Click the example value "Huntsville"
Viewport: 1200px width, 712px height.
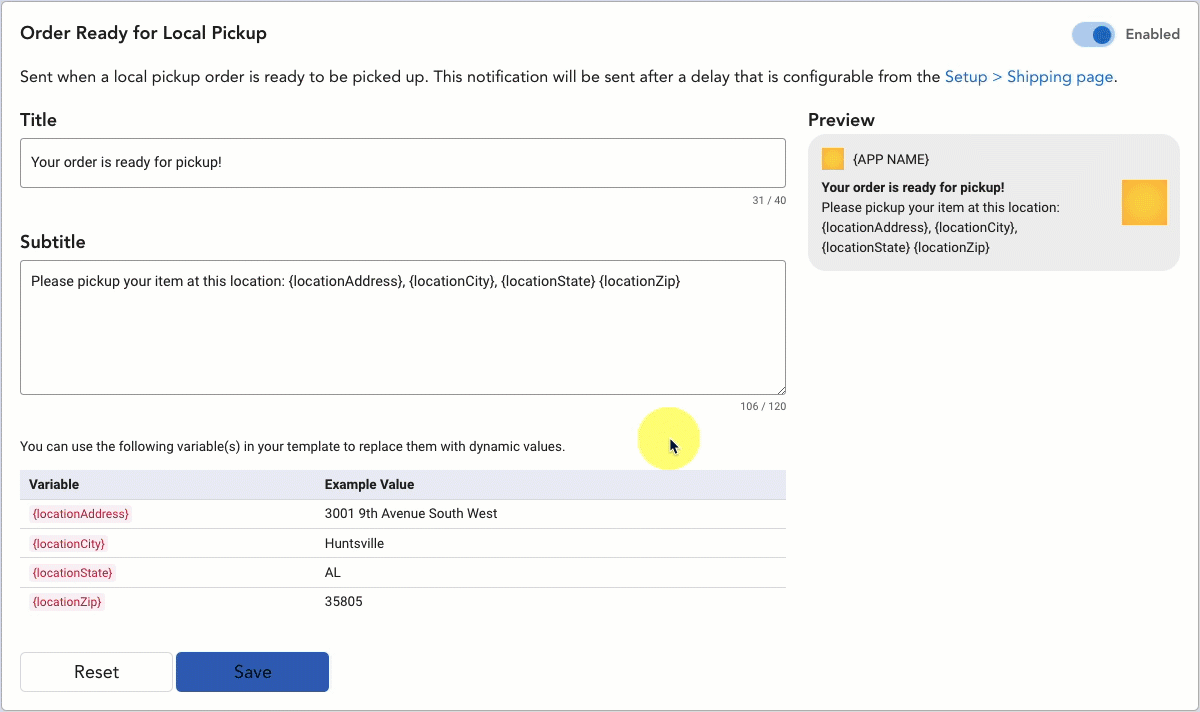pos(354,544)
